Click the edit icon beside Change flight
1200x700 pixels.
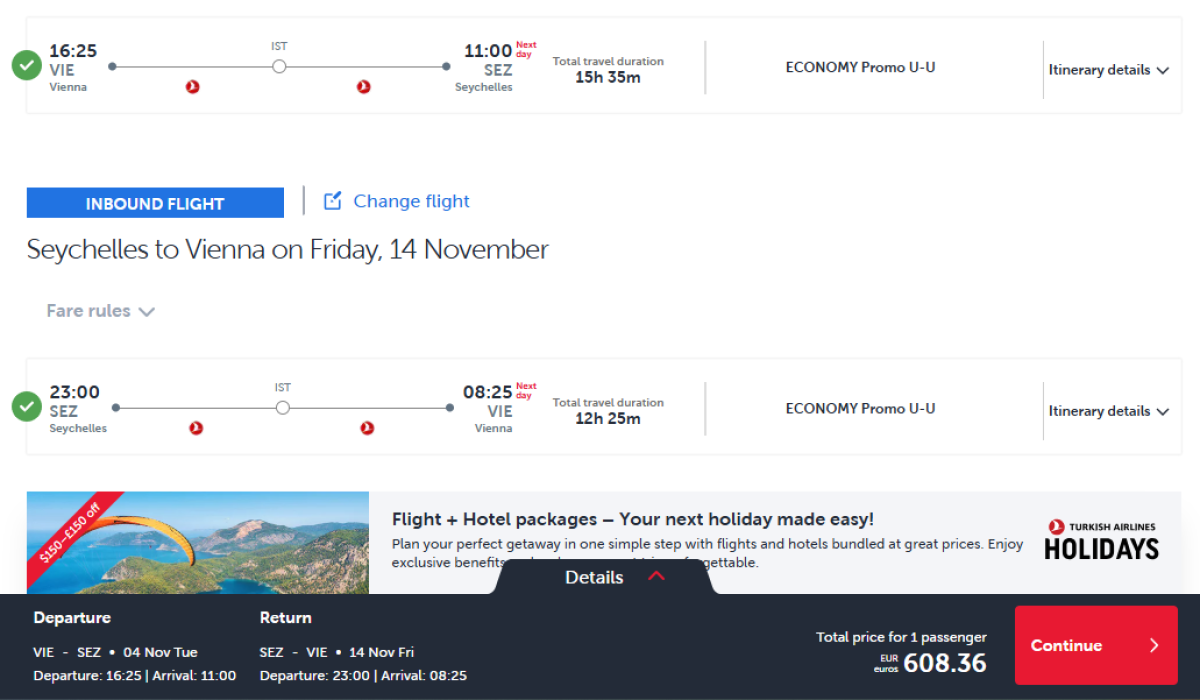(333, 201)
